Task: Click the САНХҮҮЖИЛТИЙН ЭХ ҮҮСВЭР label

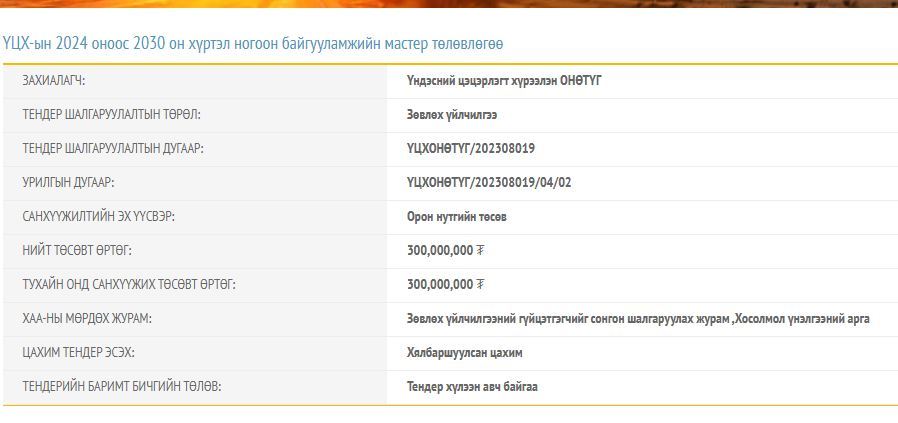Action: pyautogui.click(x=105, y=217)
